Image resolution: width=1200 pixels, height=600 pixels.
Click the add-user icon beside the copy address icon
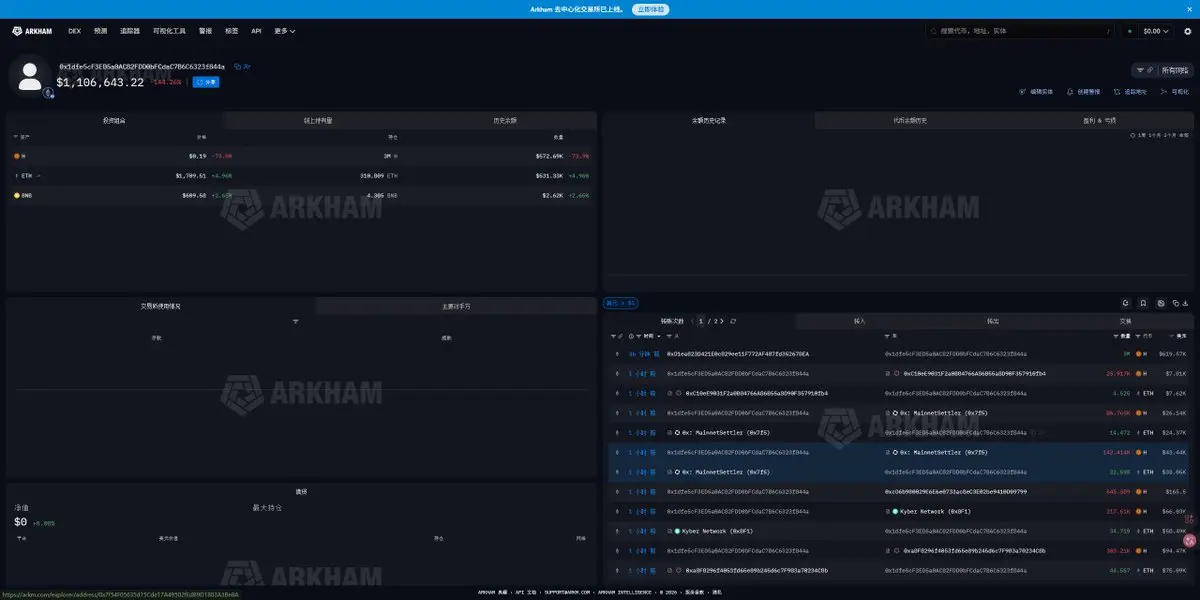pyautogui.click(x=247, y=66)
